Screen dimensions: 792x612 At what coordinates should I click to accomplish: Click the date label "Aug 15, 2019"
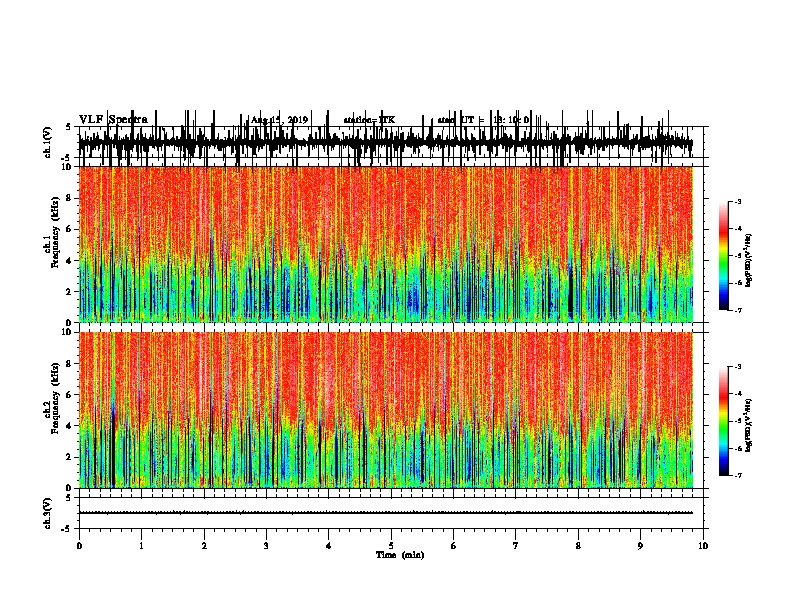click(x=279, y=120)
